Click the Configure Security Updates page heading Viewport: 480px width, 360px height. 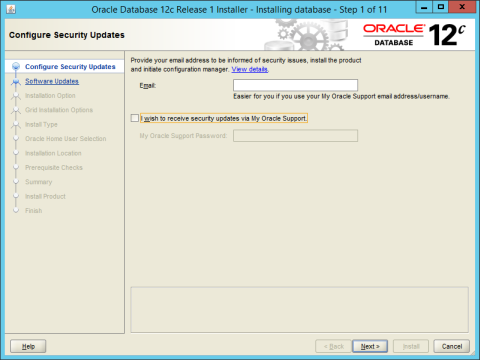(x=67, y=35)
